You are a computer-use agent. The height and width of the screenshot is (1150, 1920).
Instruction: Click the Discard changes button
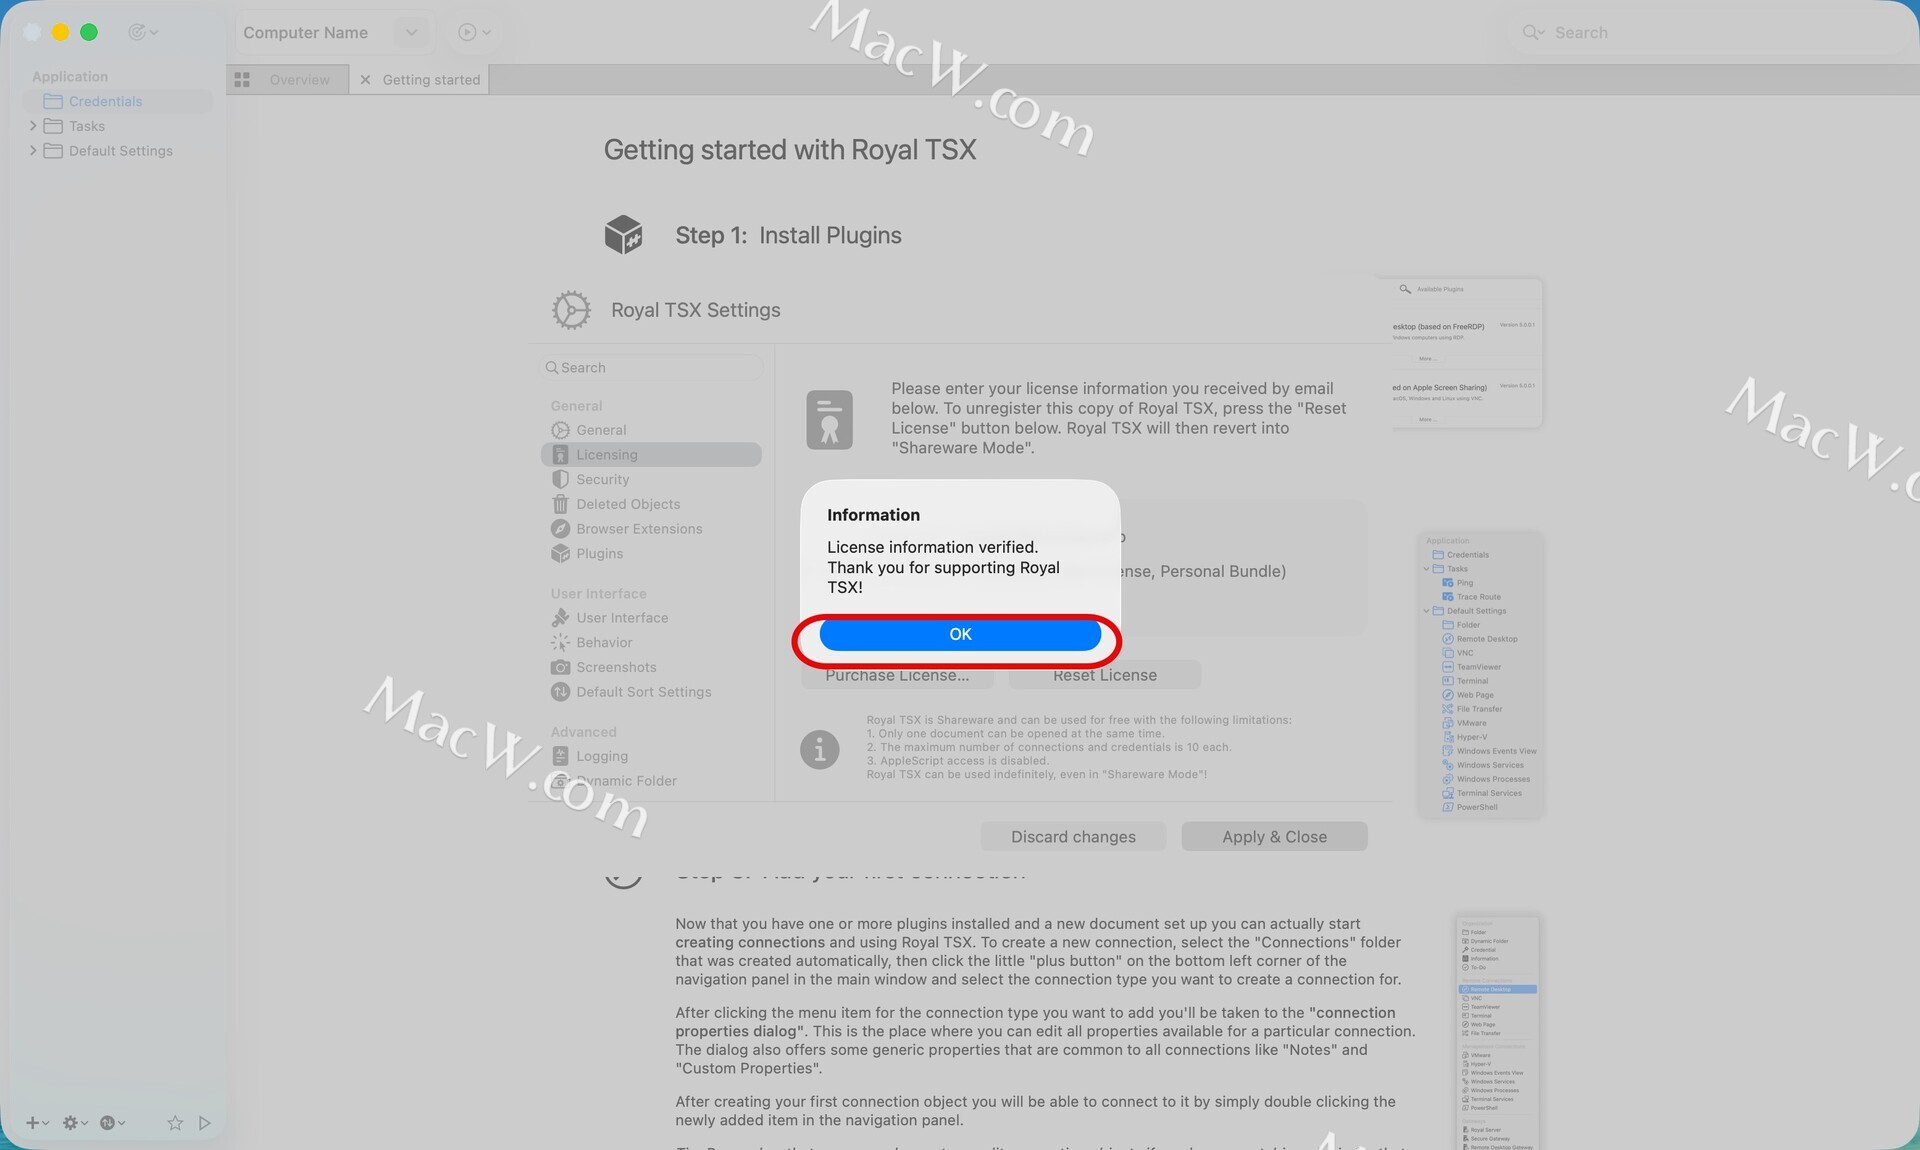click(x=1072, y=837)
